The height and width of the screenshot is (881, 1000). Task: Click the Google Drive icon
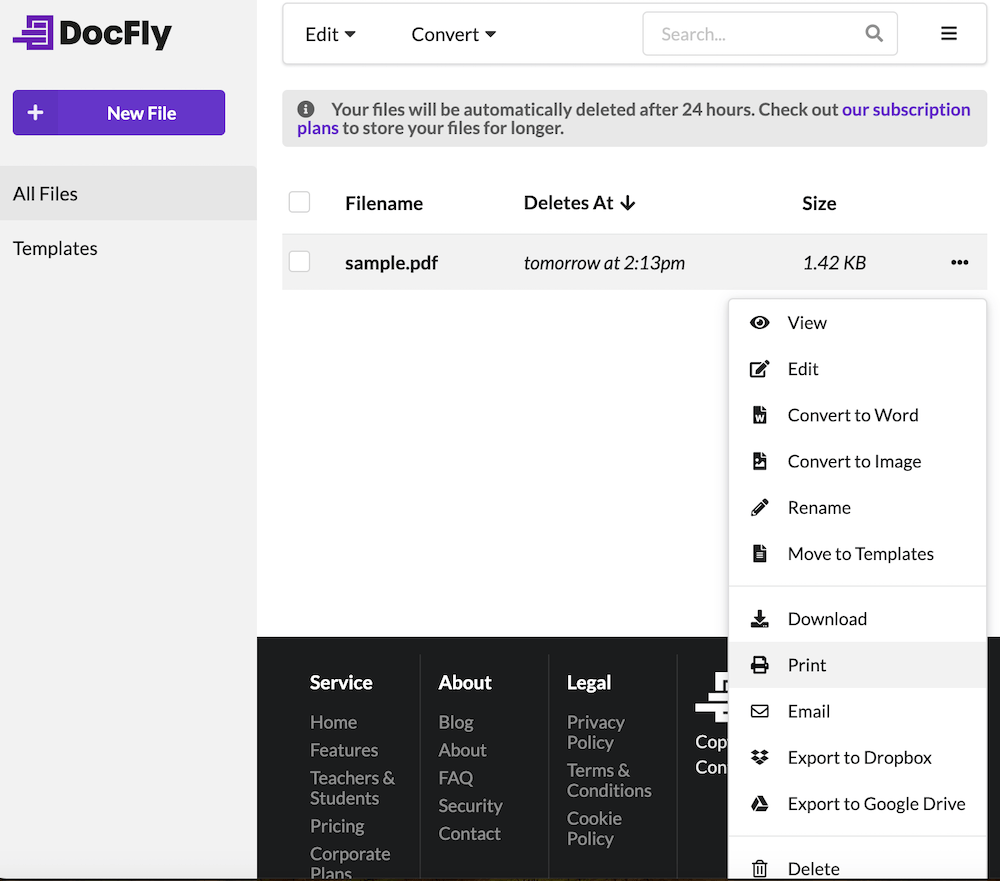point(760,804)
